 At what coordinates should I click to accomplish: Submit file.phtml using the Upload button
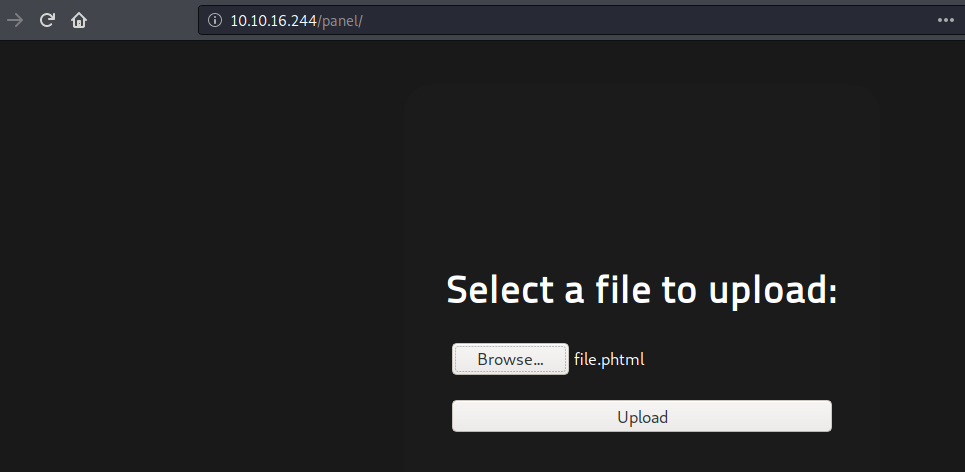(641, 417)
